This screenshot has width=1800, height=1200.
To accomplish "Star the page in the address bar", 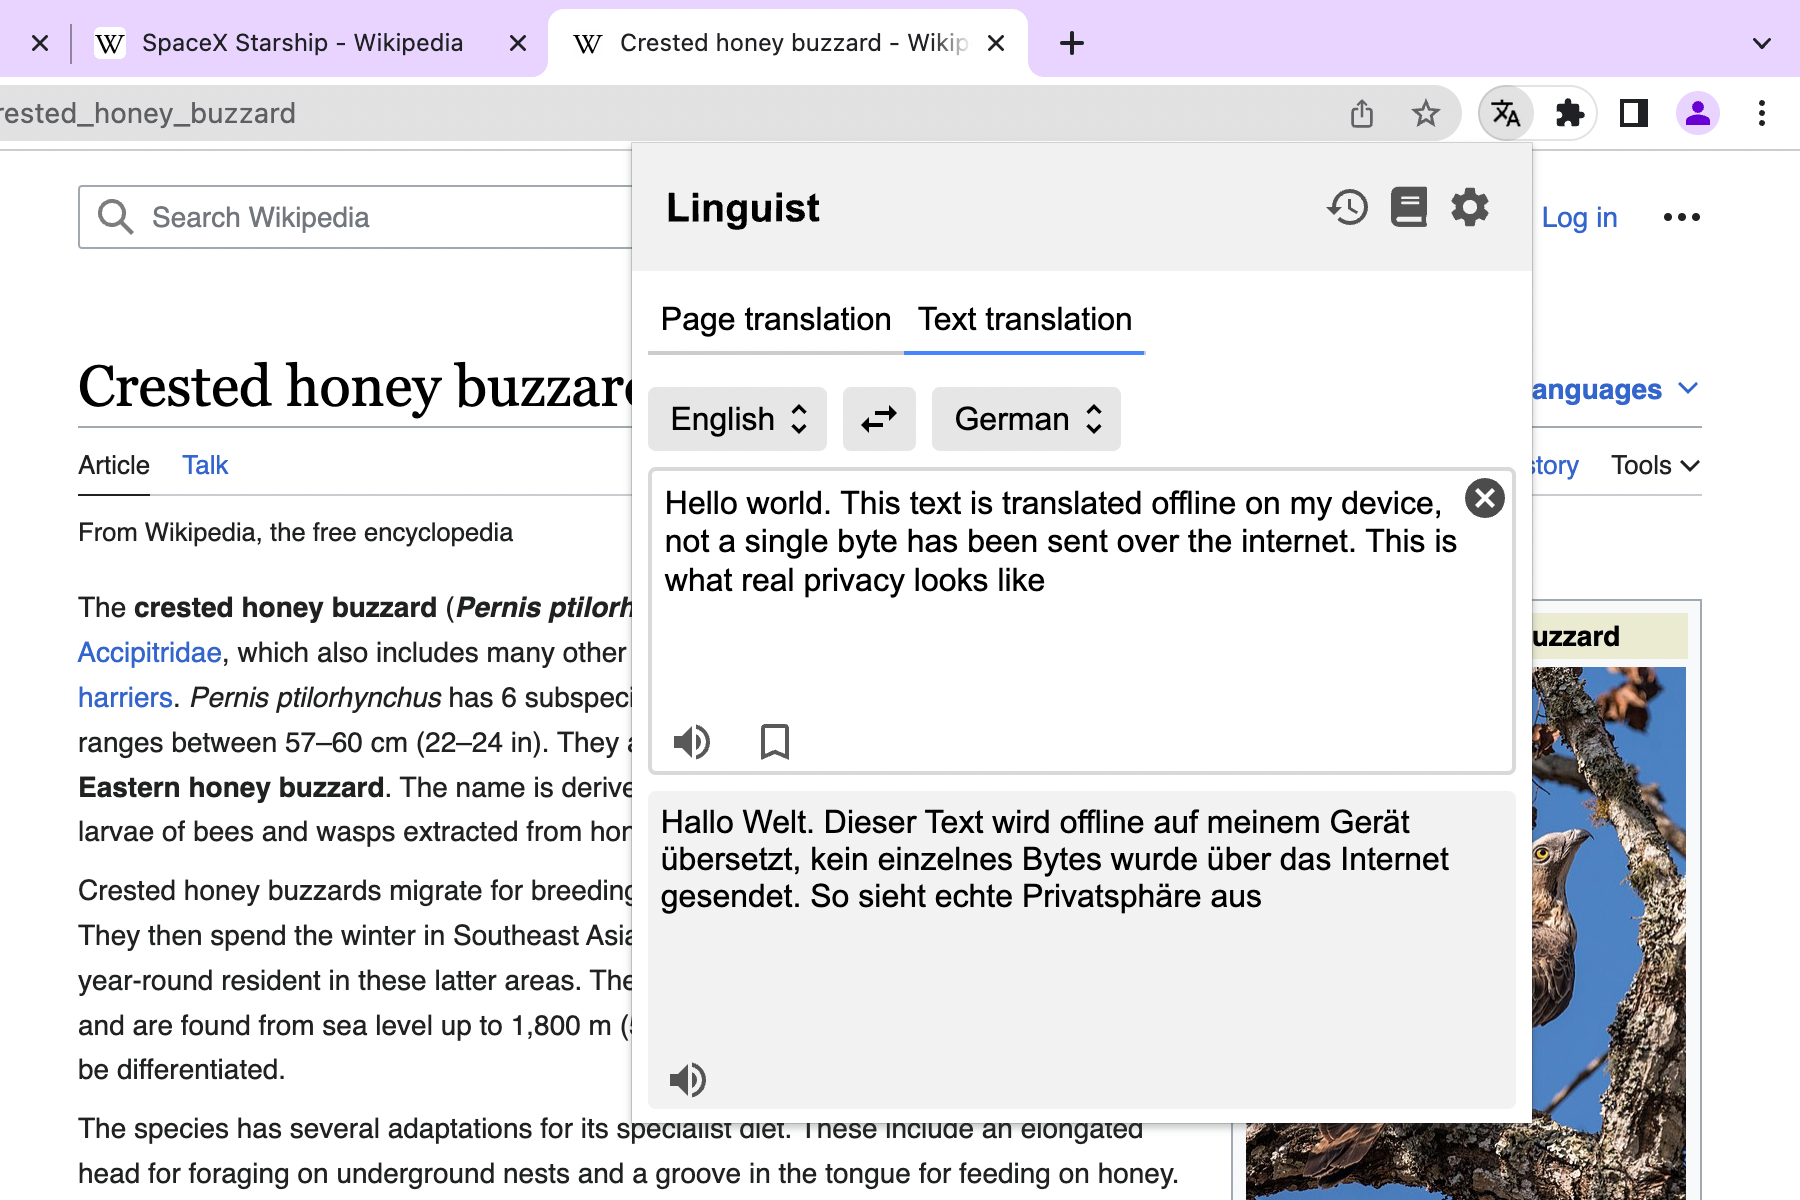I will (1427, 113).
